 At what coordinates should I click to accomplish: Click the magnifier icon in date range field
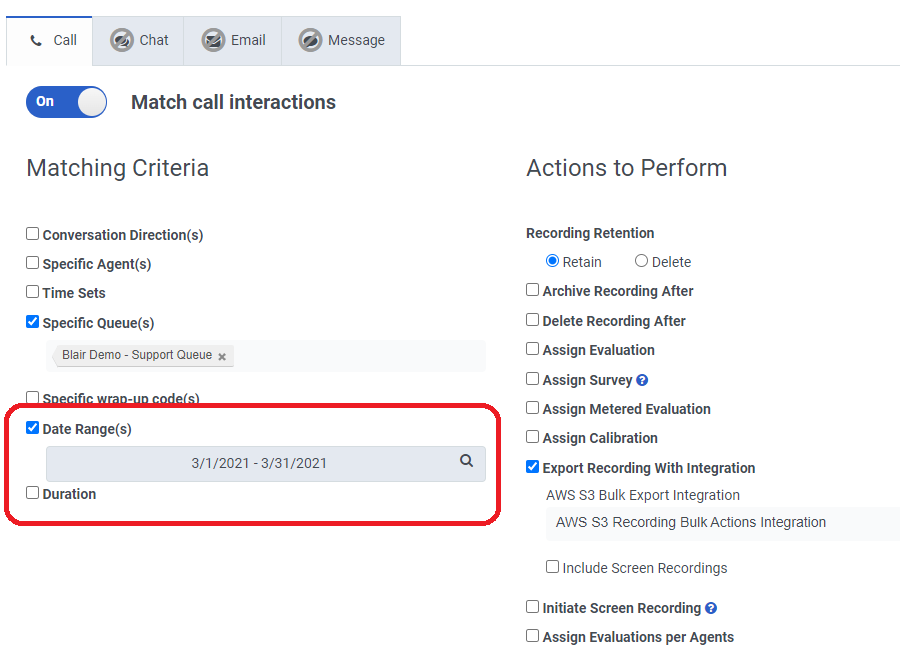coord(466,461)
